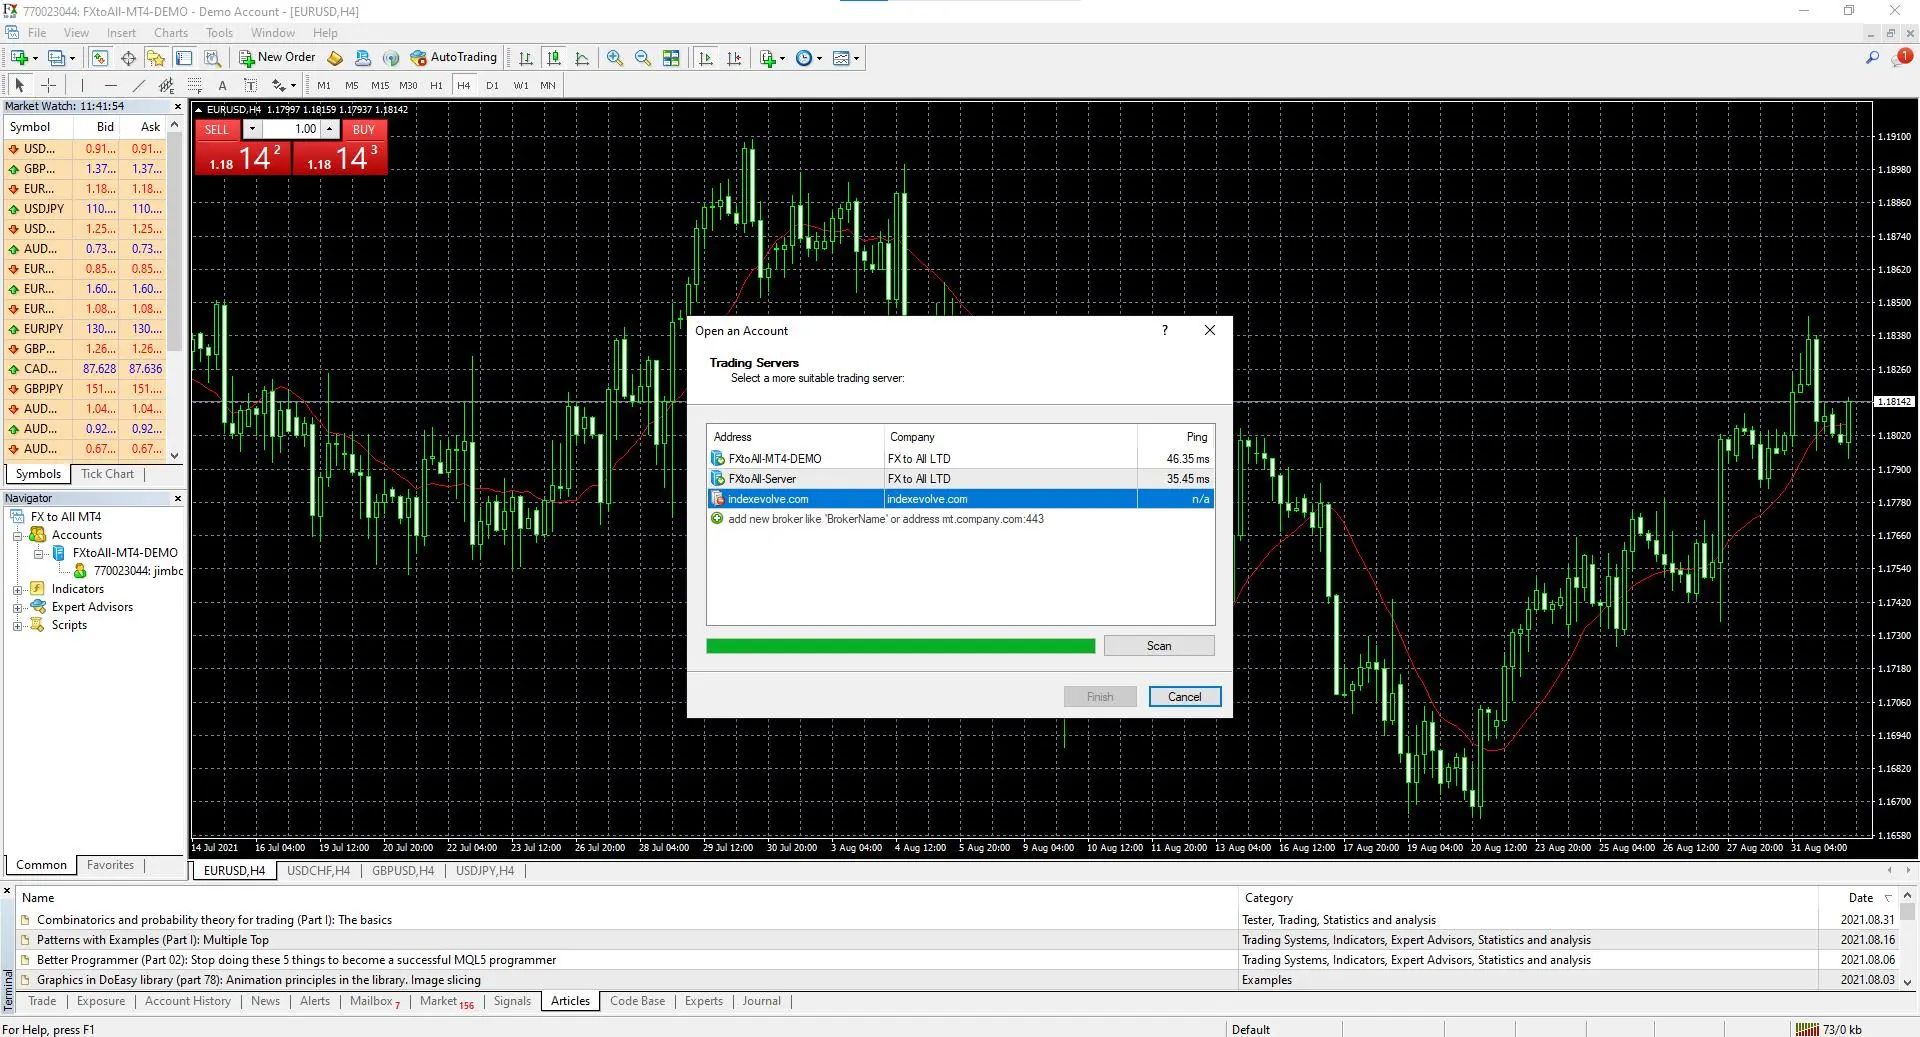Expand the Scripts tree node
1920x1037 pixels.
(17, 626)
